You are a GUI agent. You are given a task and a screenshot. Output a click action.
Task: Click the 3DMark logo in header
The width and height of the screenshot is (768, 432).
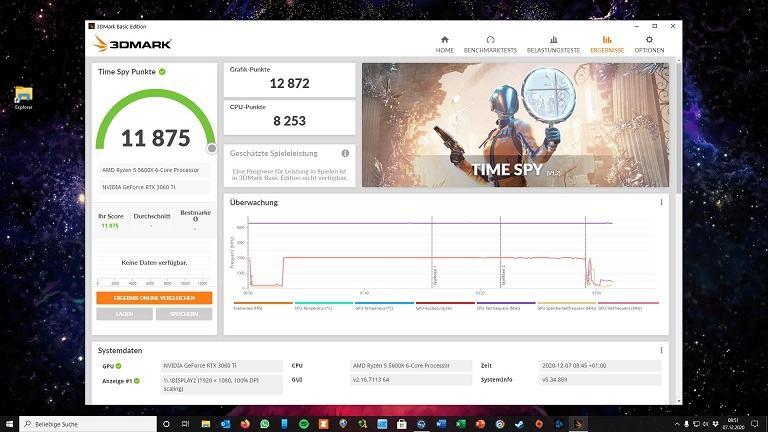click(x=132, y=44)
